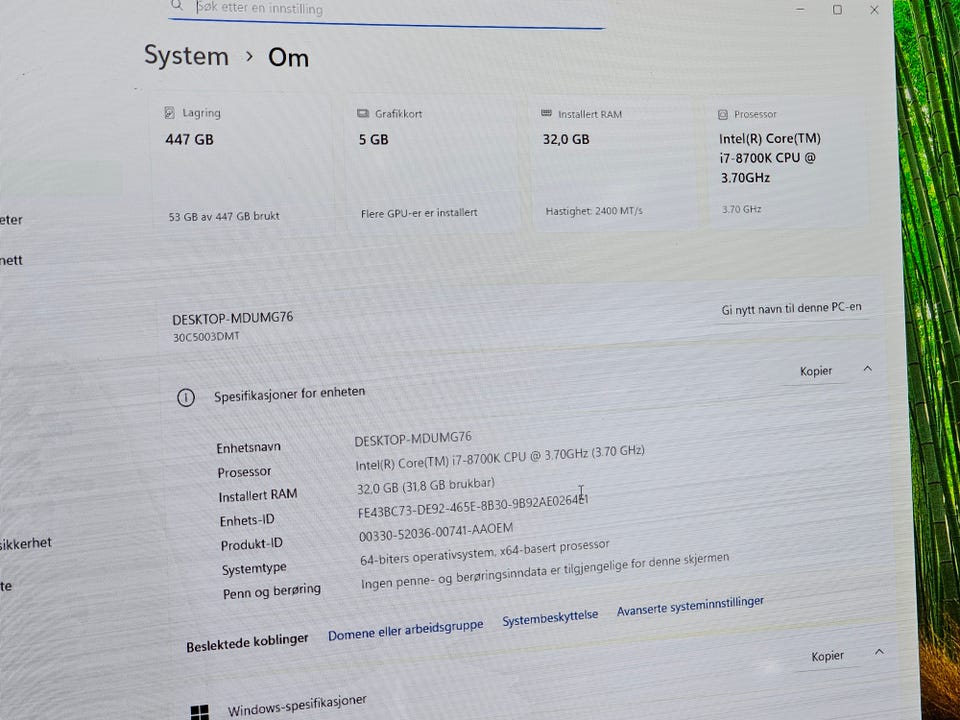Select model text 30C5003DMT
960x720 pixels.
coord(206,337)
